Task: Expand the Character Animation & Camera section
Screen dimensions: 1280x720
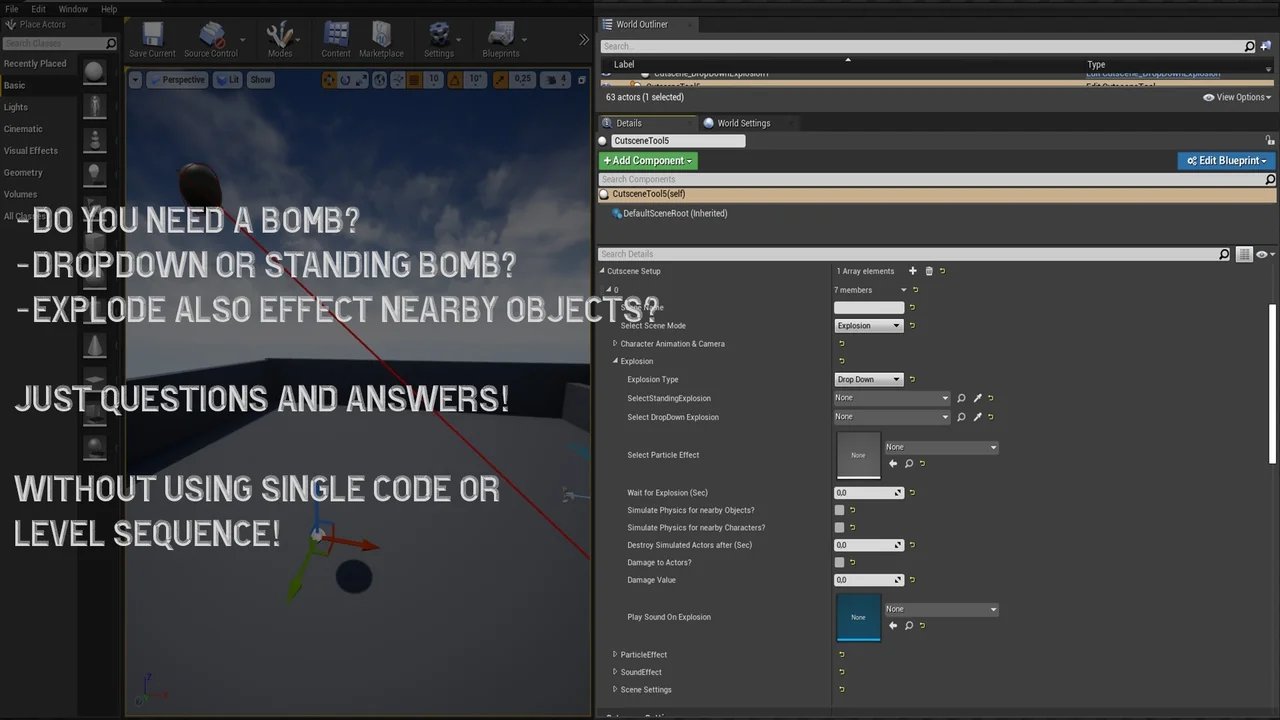Action: 616,344
